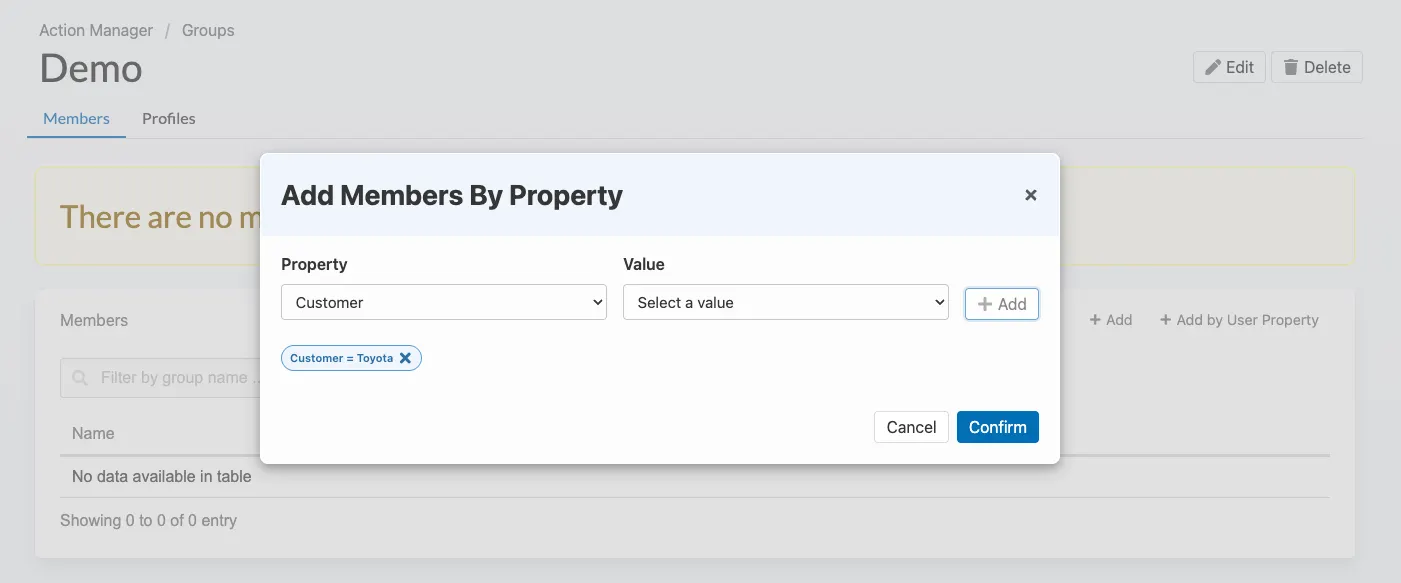The height and width of the screenshot is (583, 1401).
Task: Select the Members tab
Action: 76,118
